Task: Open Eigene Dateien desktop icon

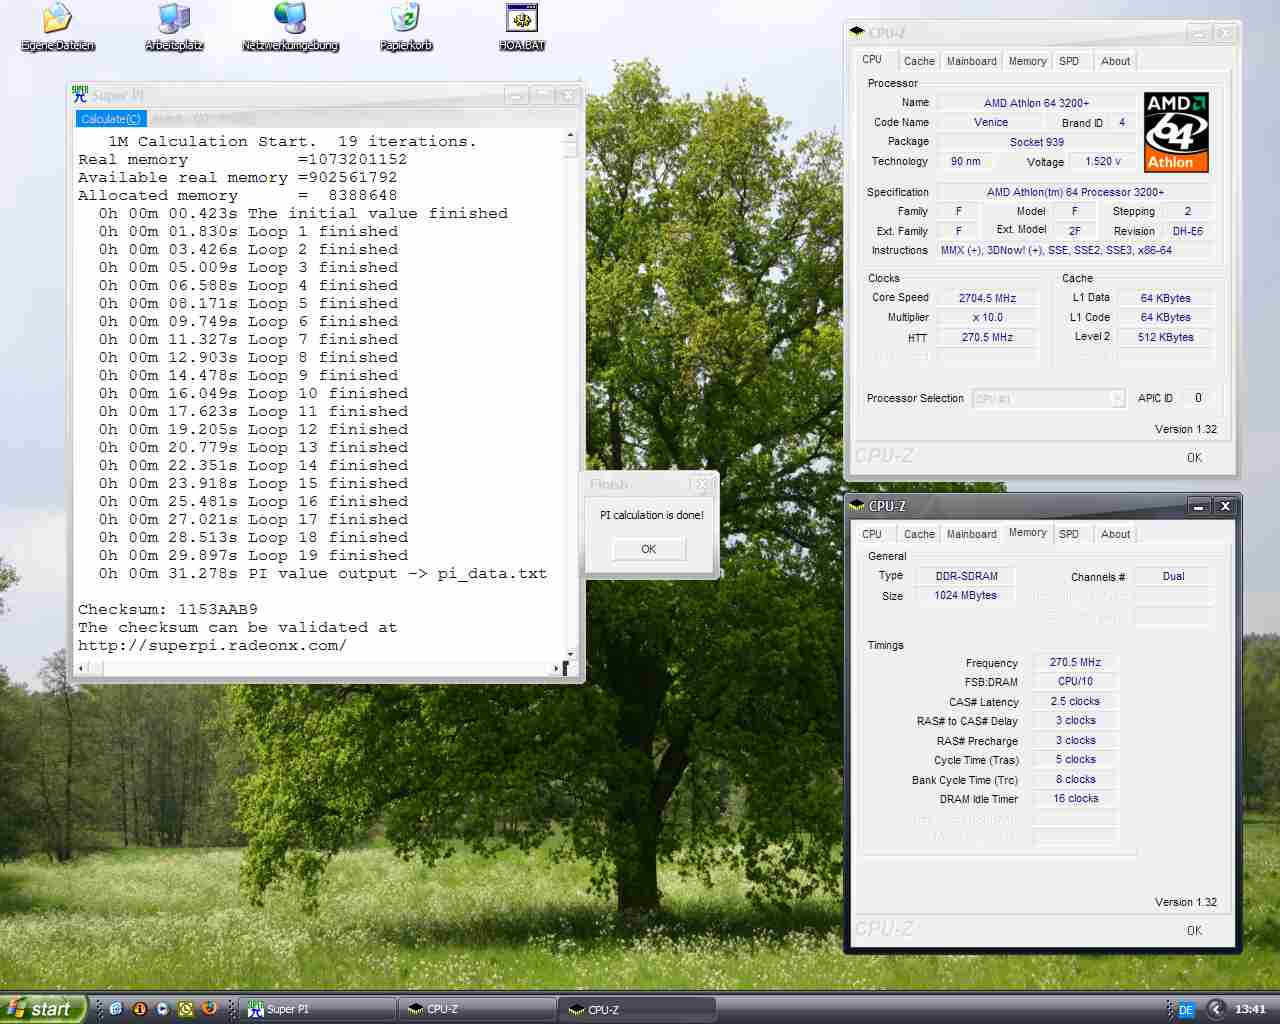Action: pos(57,27)
